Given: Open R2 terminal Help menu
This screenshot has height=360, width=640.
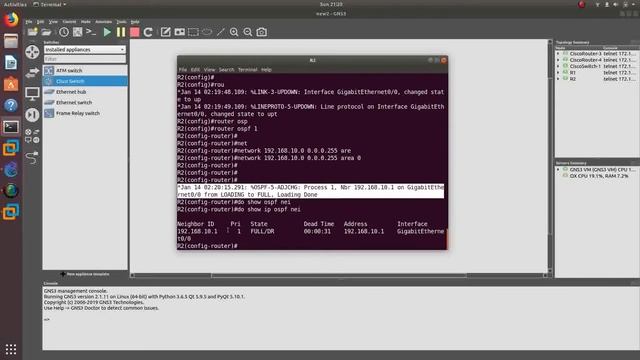Looking at the screenshot, I should coord(266,70).
